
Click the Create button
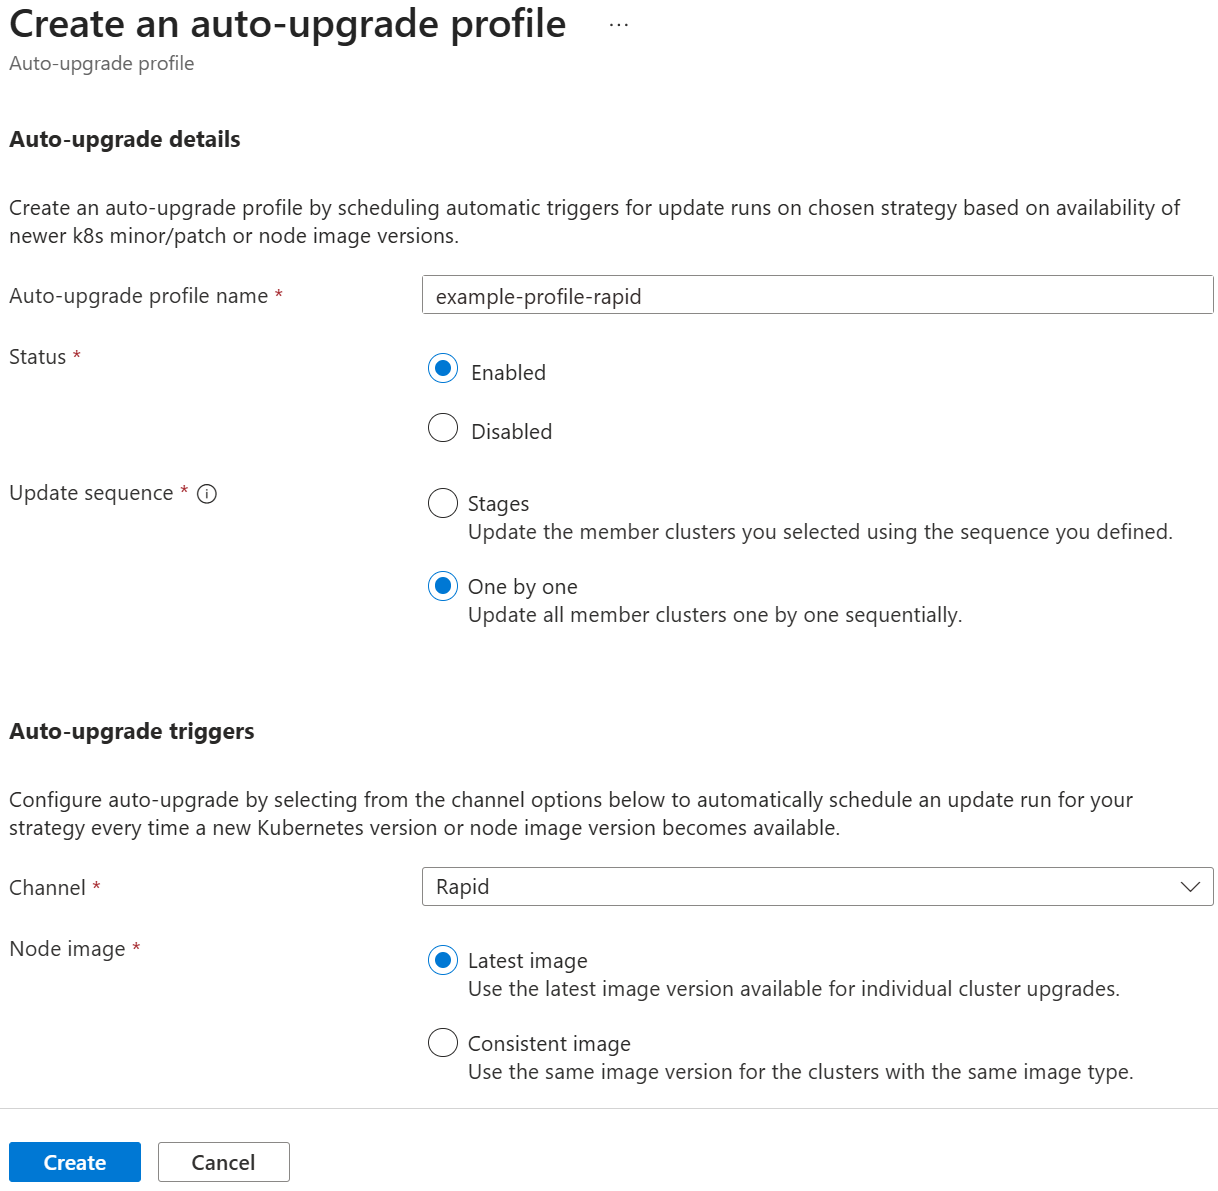pos(75,1162)
